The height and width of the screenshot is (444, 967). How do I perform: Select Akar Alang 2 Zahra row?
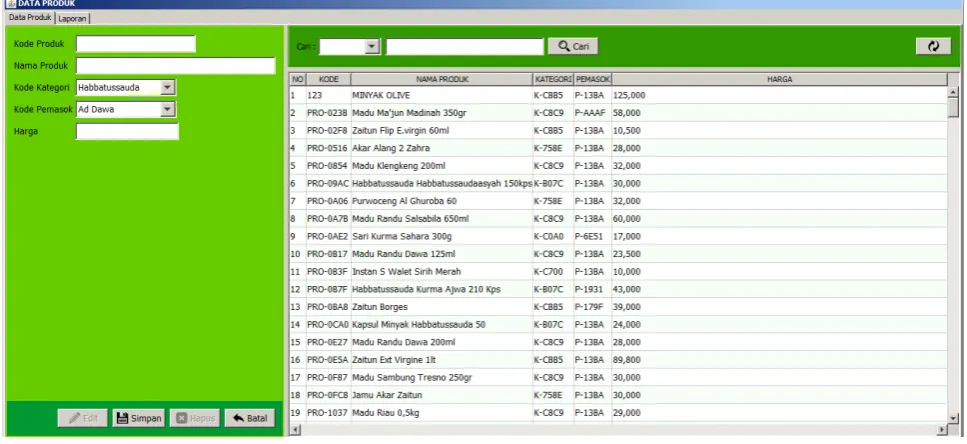(619, 148)
